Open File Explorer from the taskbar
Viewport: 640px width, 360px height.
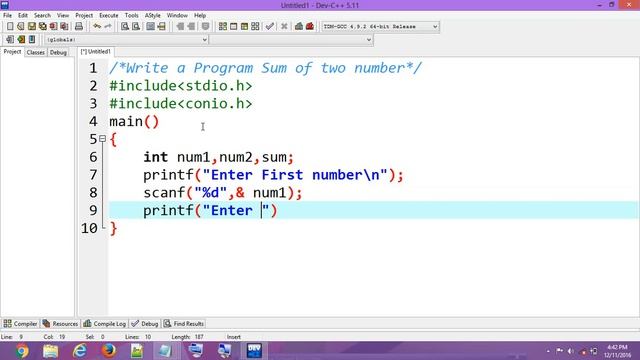(x=51, y=351)
